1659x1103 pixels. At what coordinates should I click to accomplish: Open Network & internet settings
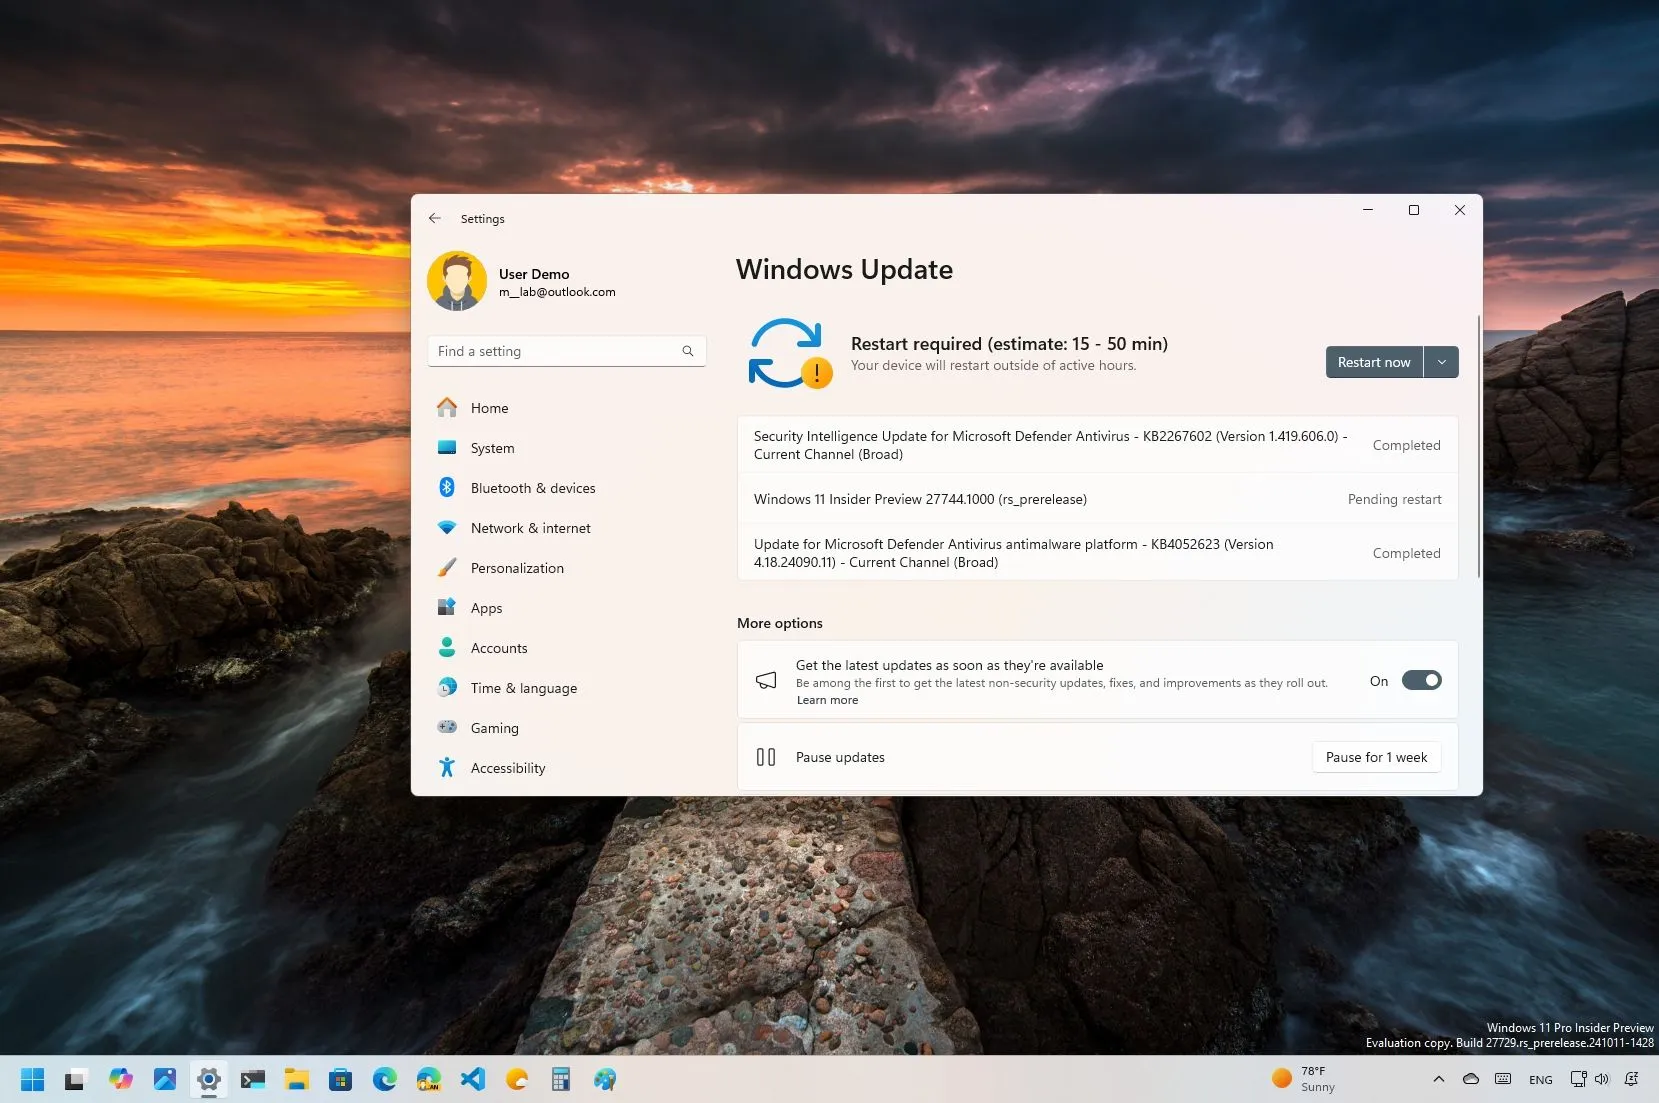point(568,528)
